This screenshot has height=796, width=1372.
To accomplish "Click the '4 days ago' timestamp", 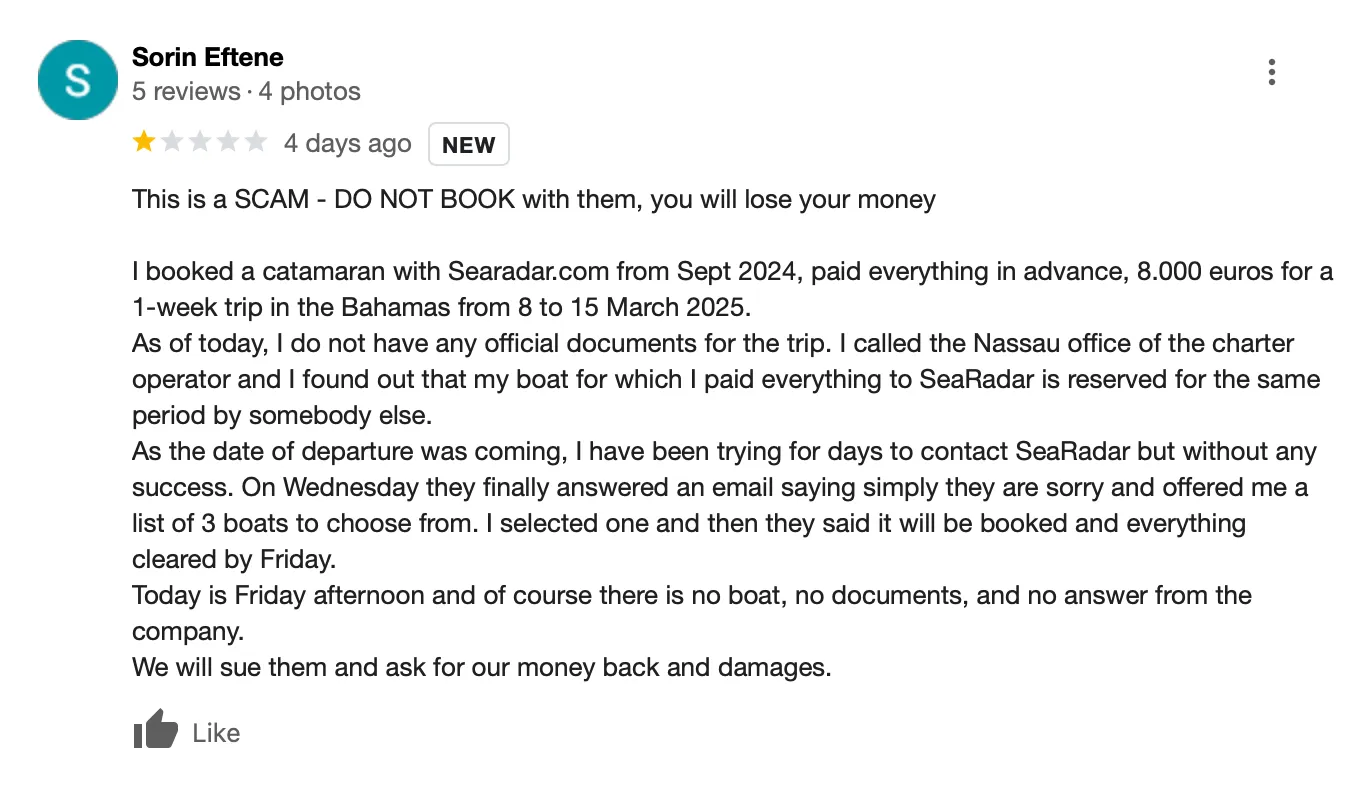I will click(347, 142).
